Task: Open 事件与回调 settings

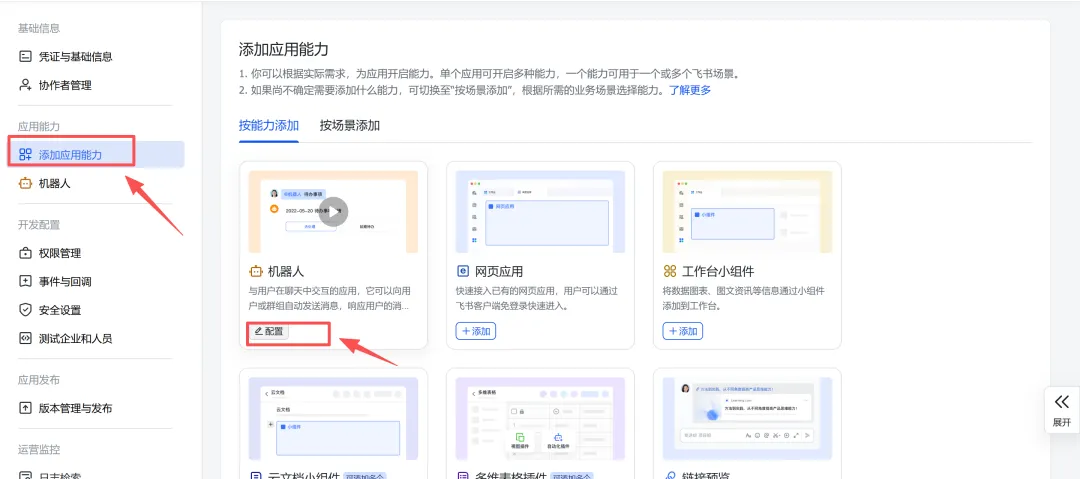Action: (55, 281)
